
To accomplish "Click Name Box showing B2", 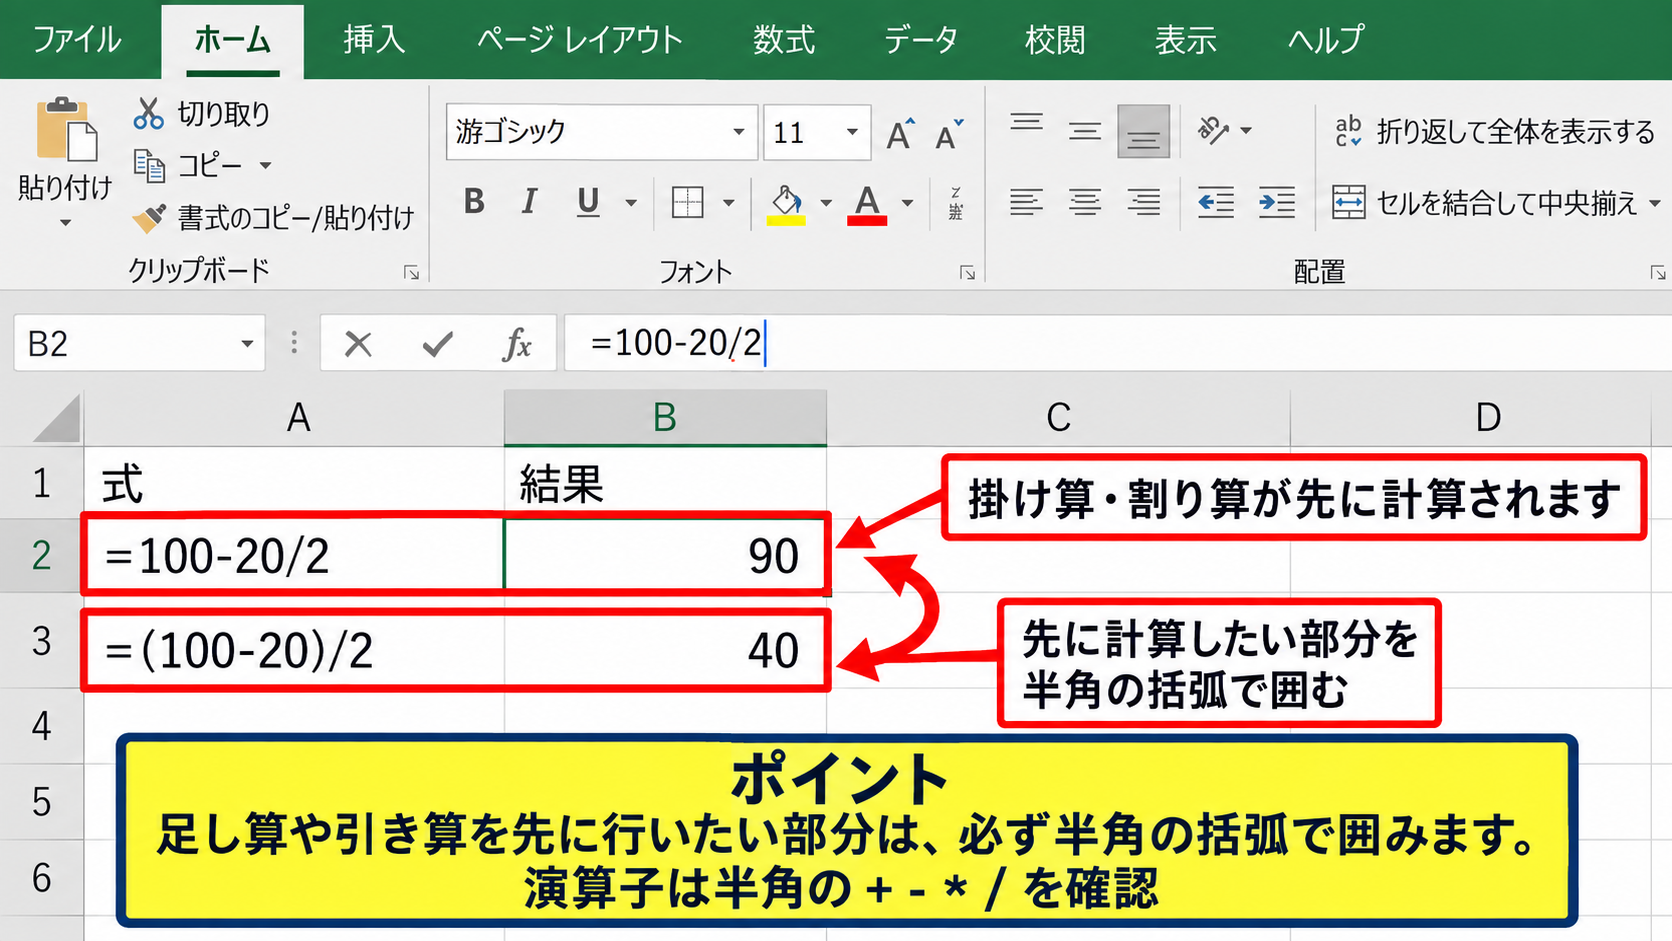I will tap(126, 343).
